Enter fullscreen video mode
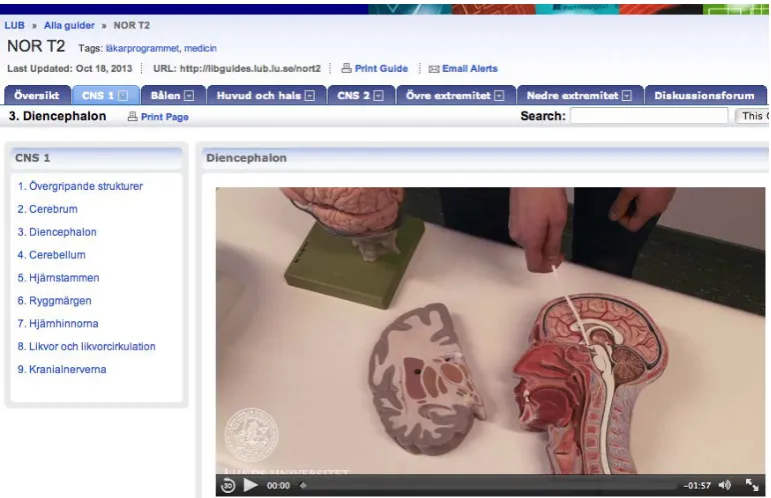The height and width of the screenshot is (498, 771). [x=752, y=485]
